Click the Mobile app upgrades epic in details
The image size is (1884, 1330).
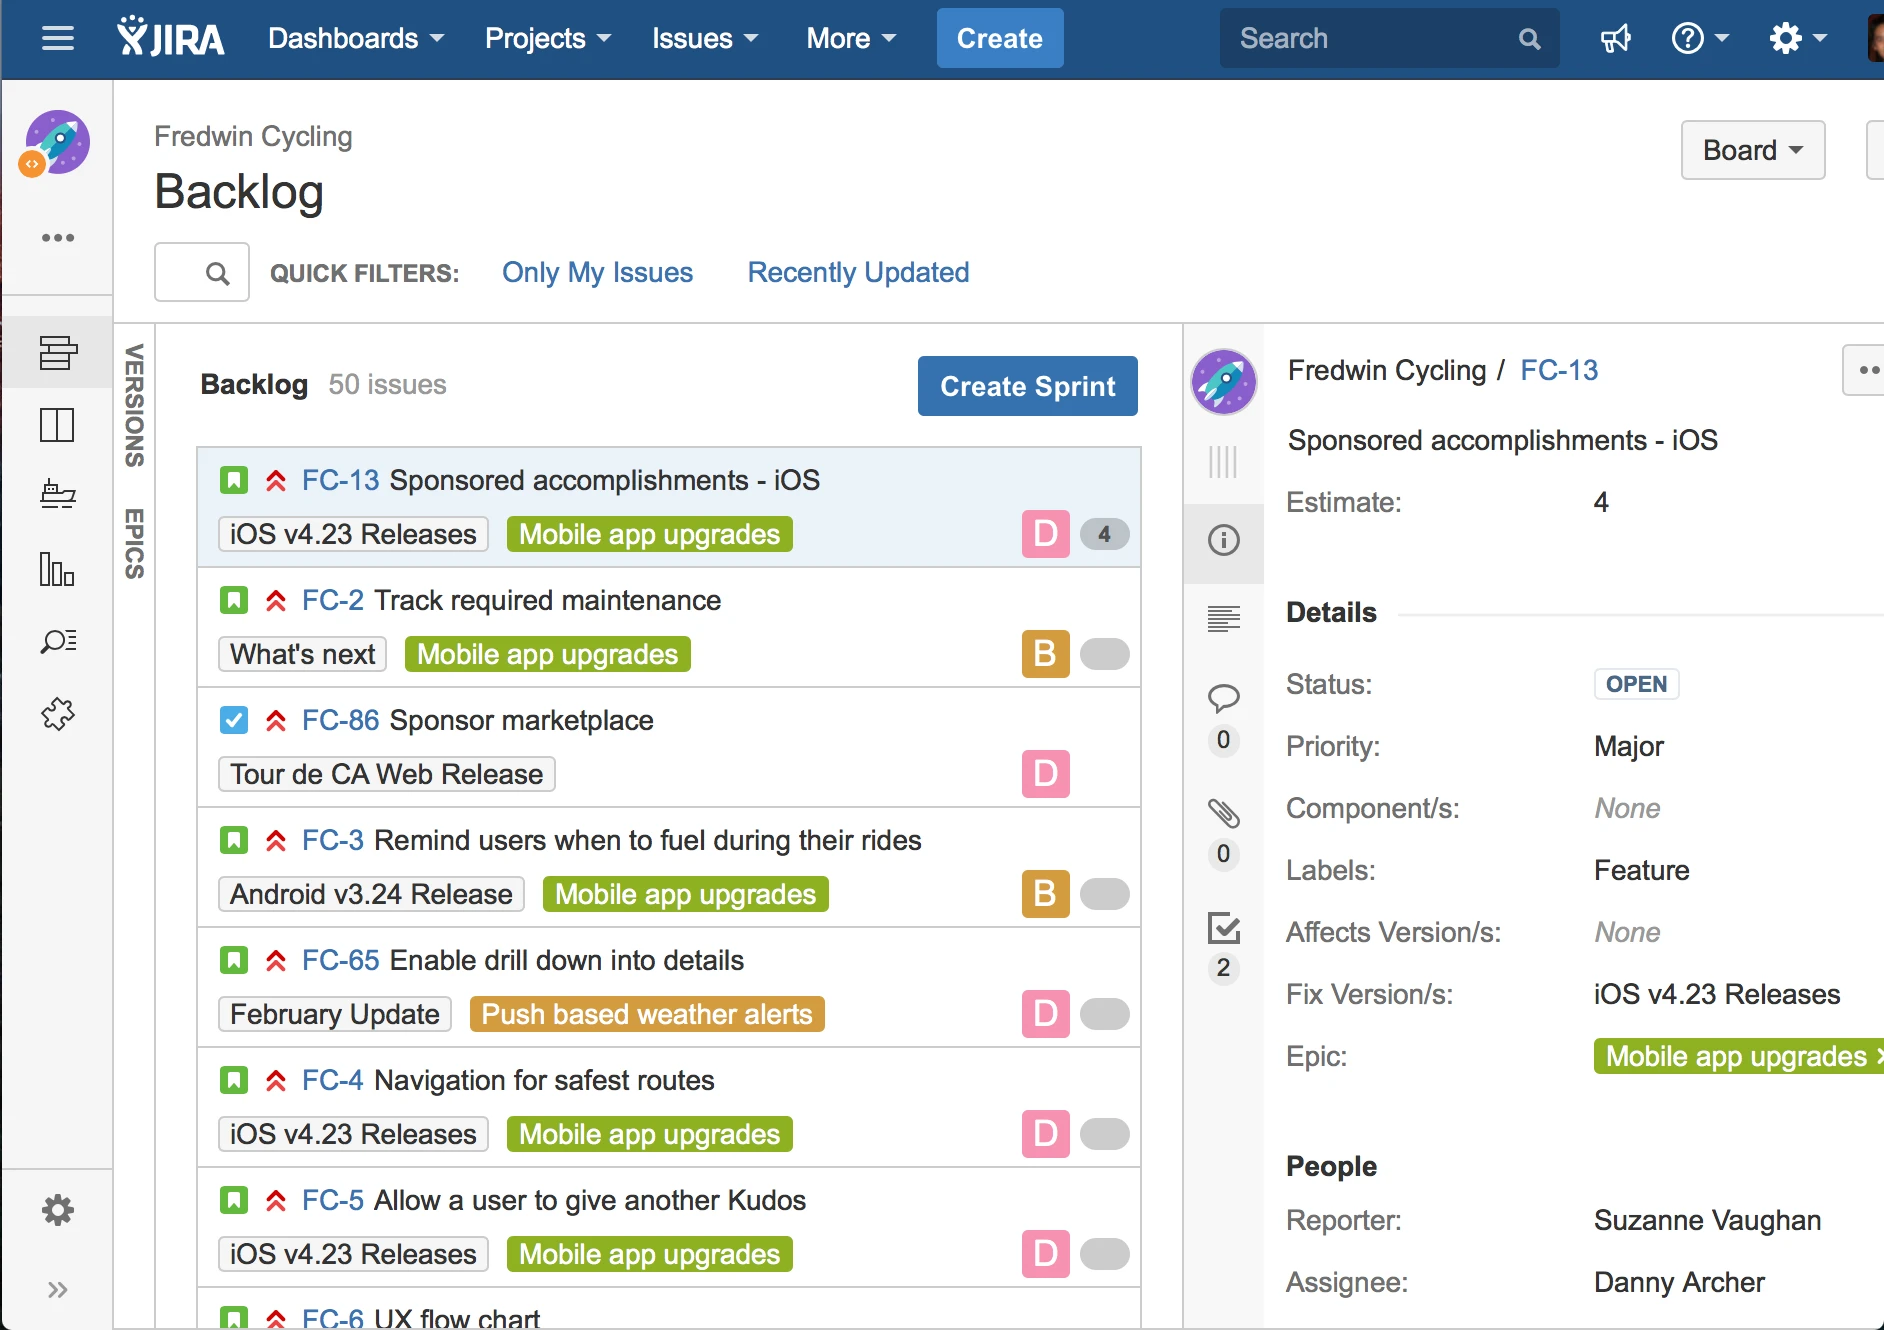click(x=1738, y=1056)
